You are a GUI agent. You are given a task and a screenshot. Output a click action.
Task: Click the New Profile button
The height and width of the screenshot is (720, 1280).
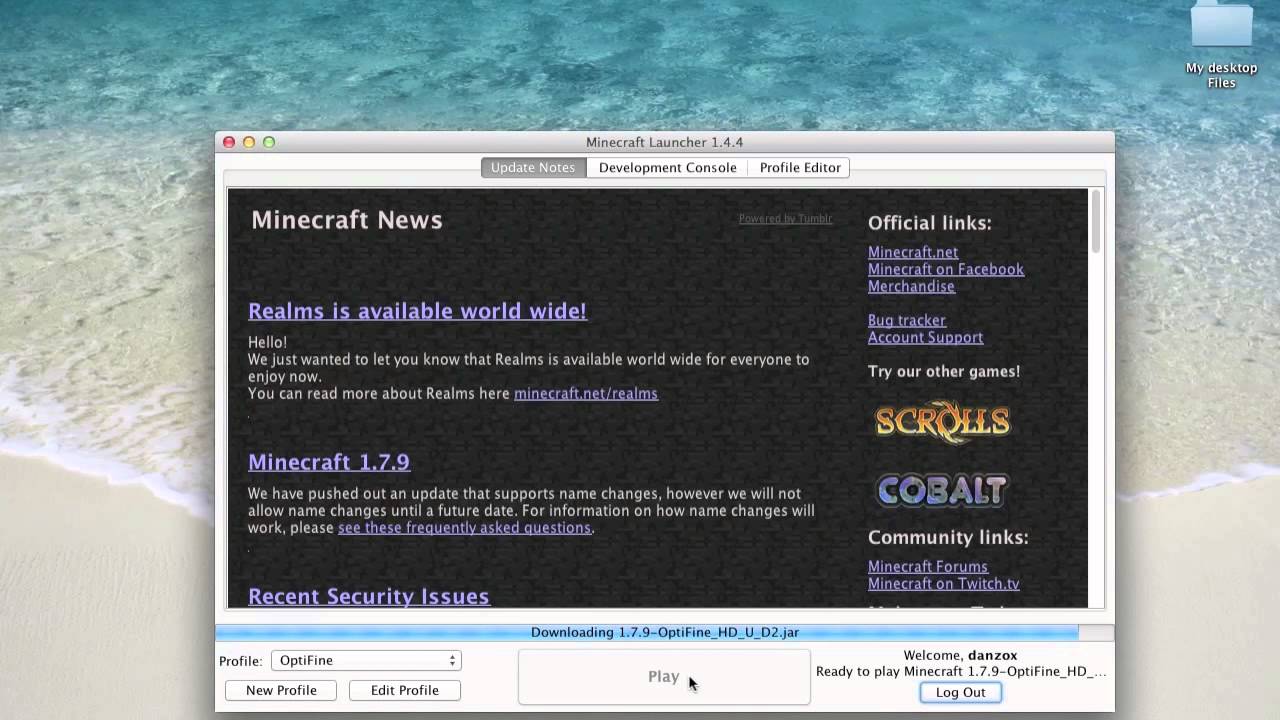pos(281,690)
